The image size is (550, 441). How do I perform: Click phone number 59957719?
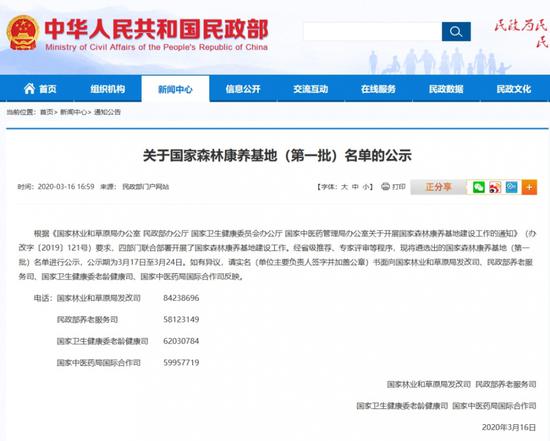click(181, 362)
